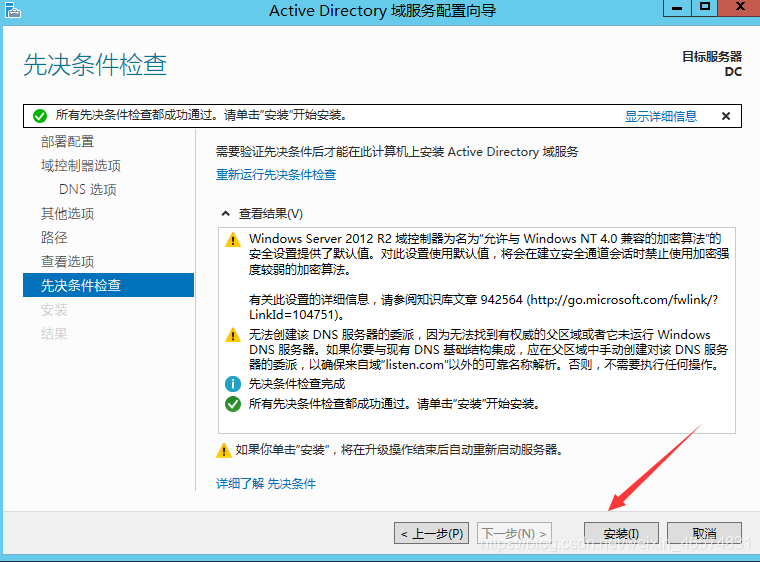Click the text mentioning 知识库文章 942564

pos(483,307)
